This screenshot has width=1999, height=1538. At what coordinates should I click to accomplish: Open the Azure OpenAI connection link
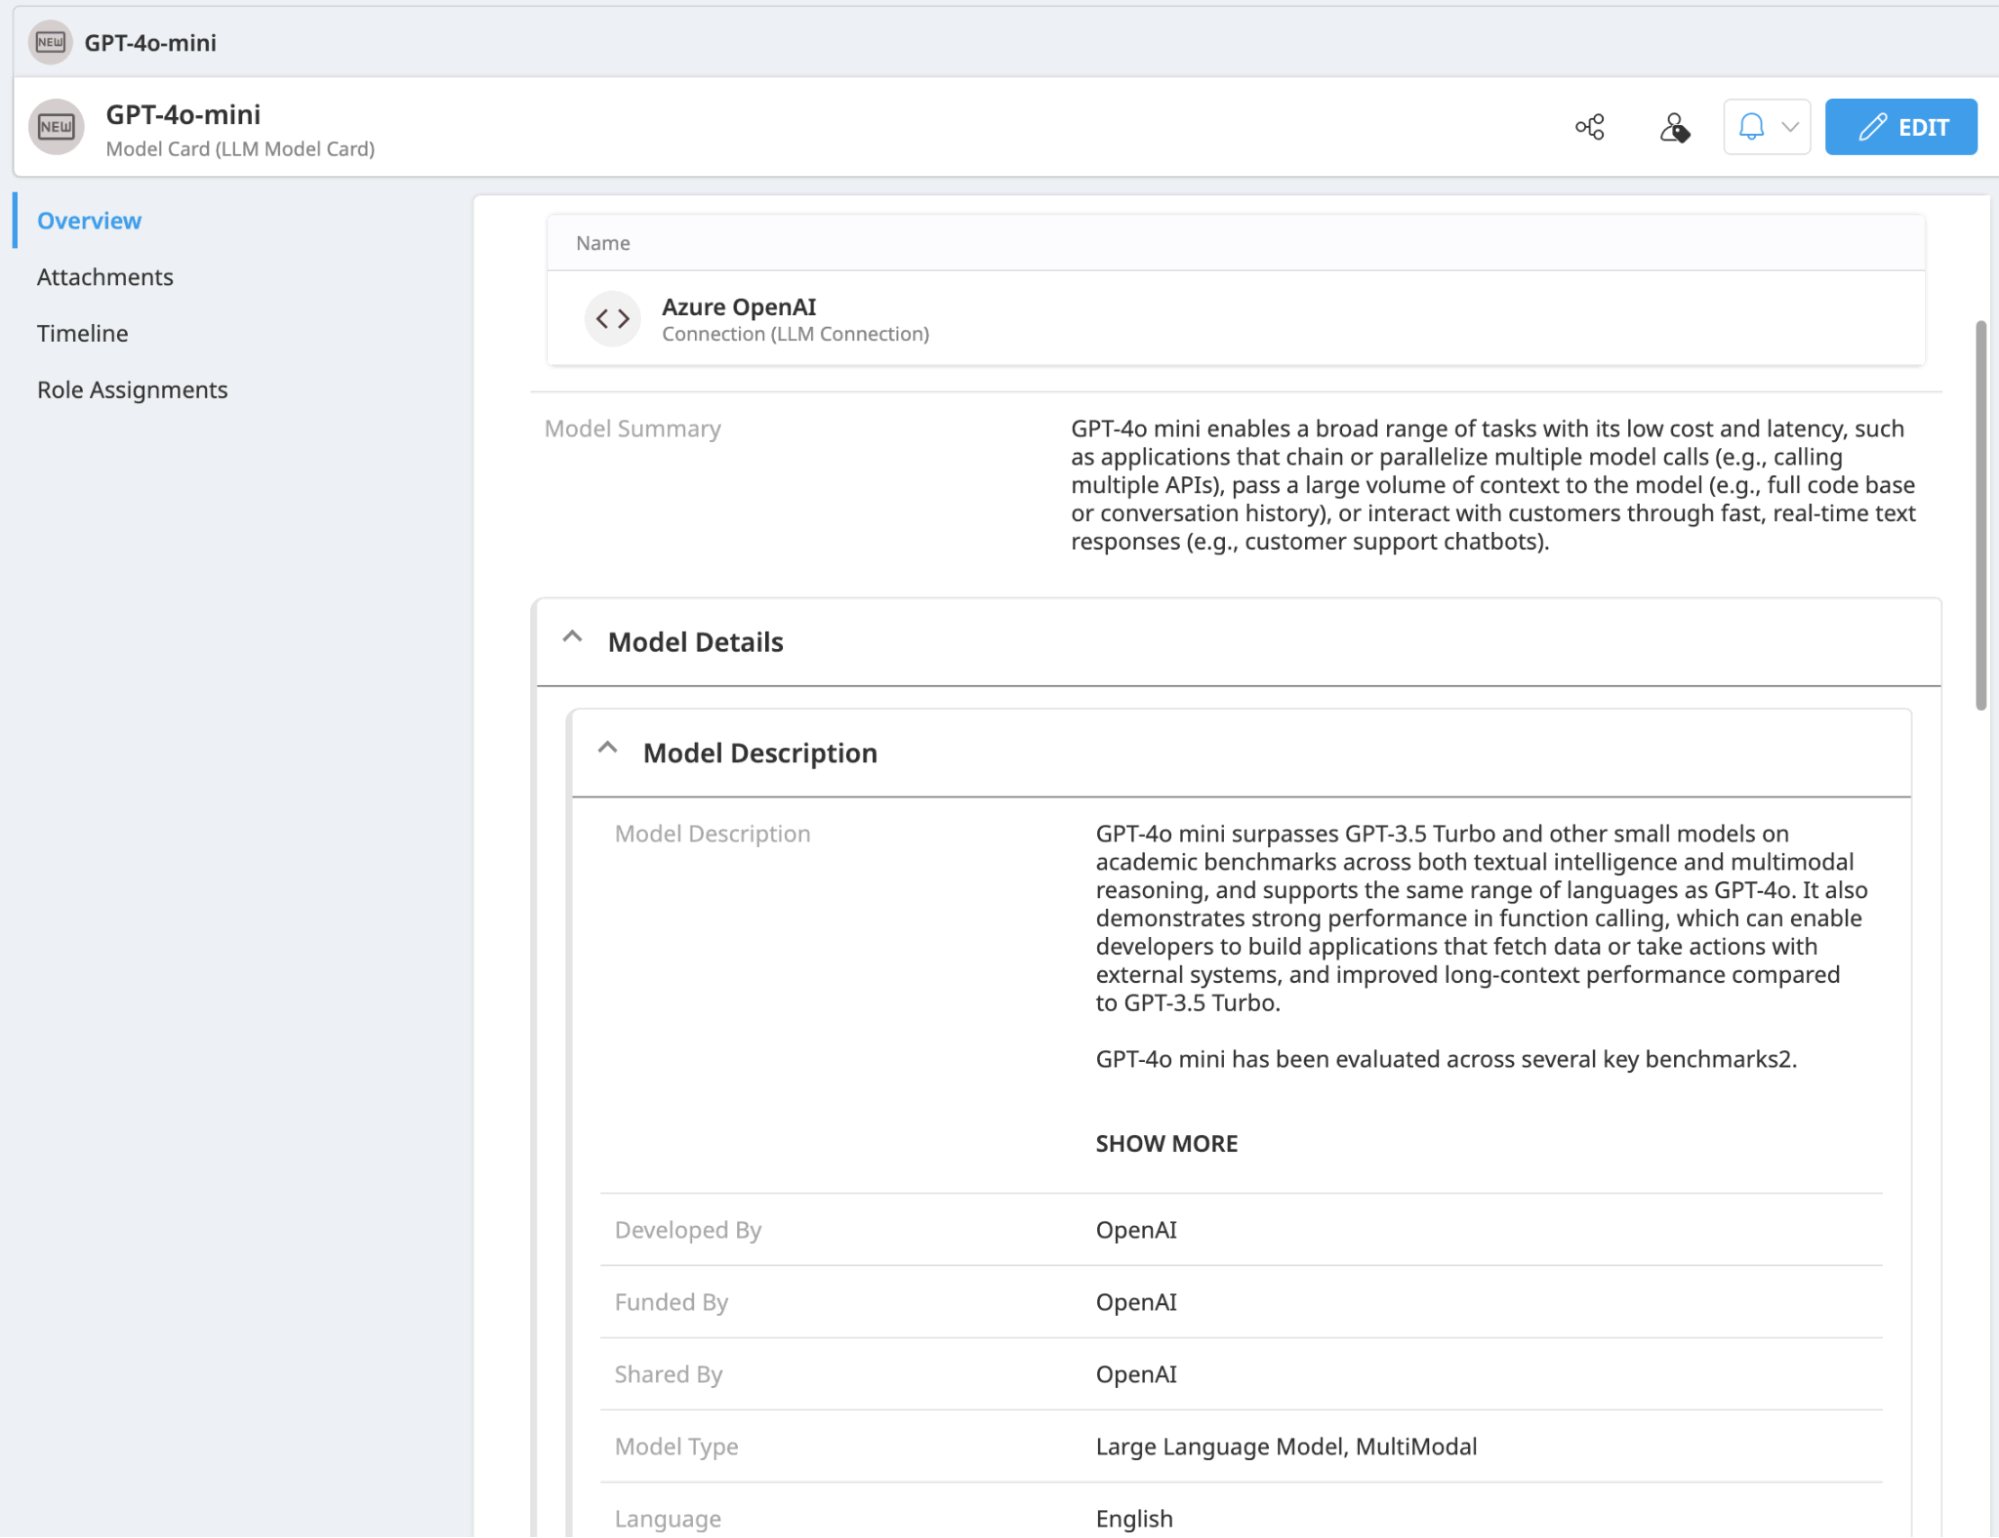739,306
